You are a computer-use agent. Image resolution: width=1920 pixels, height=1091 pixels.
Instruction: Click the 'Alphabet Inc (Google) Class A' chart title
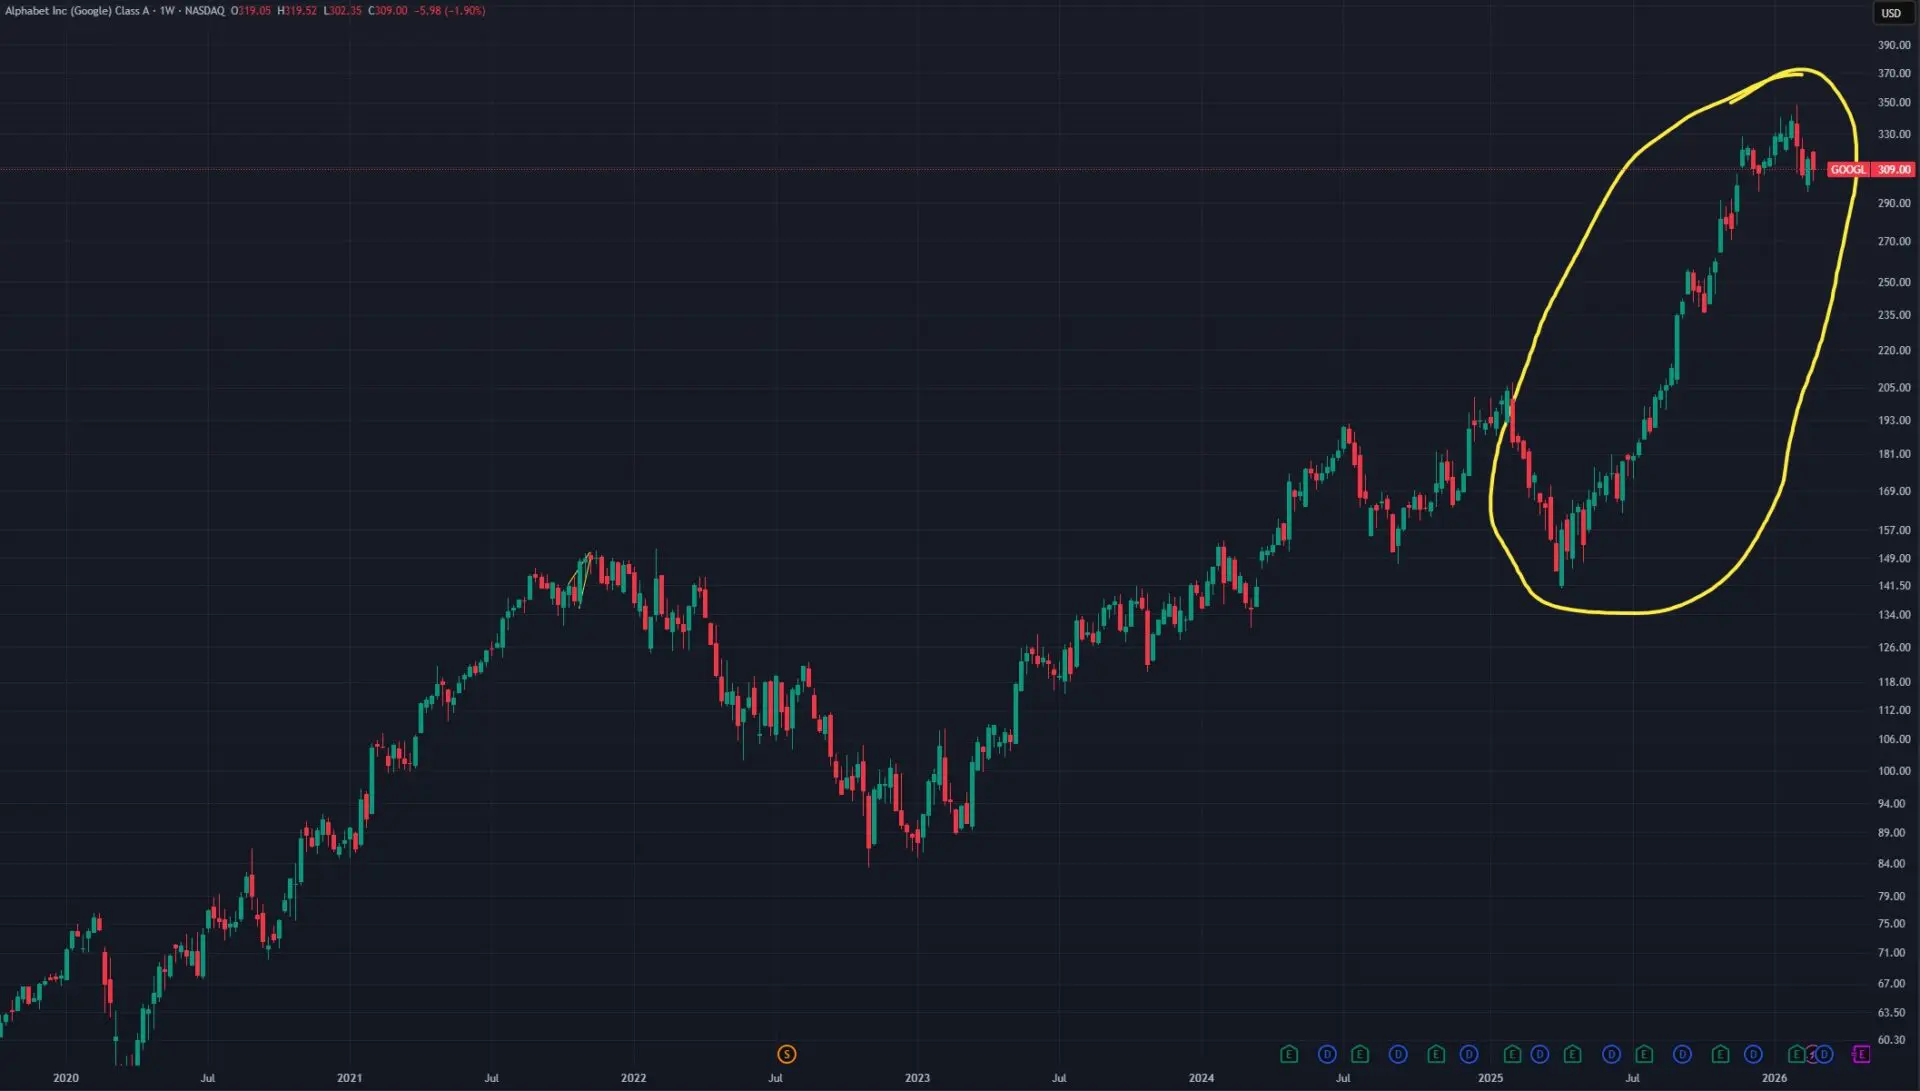click(77, 11)
